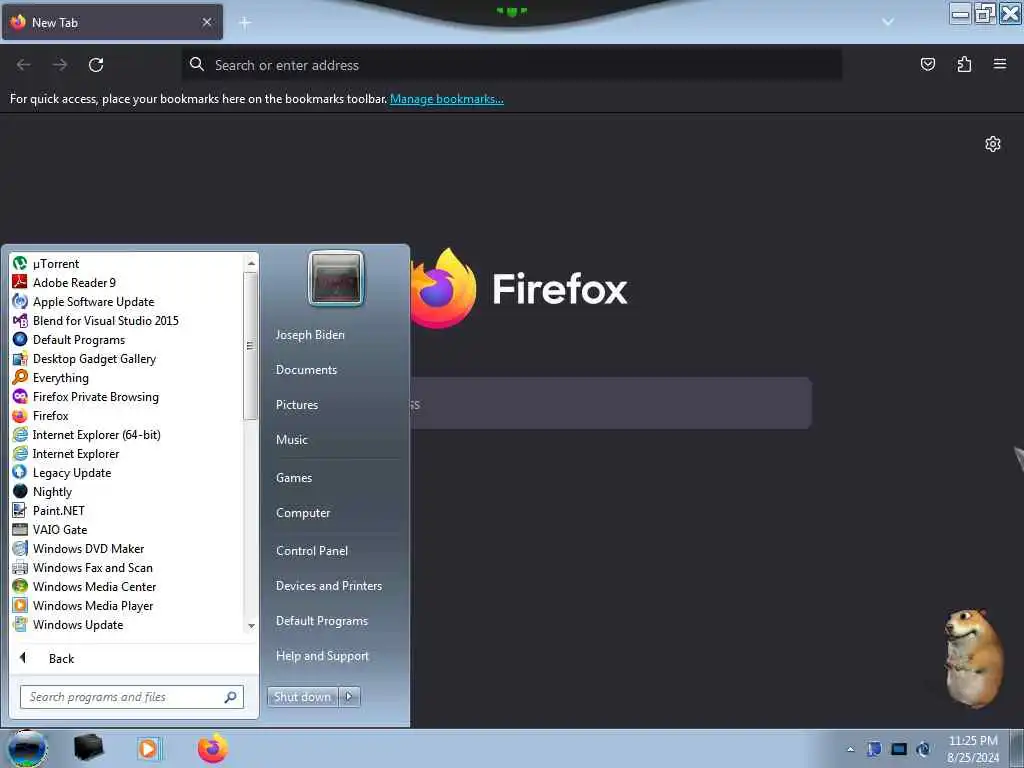Focus the Search or enter address bar
Screen dimensions: 1024x768
click(511, 65)
